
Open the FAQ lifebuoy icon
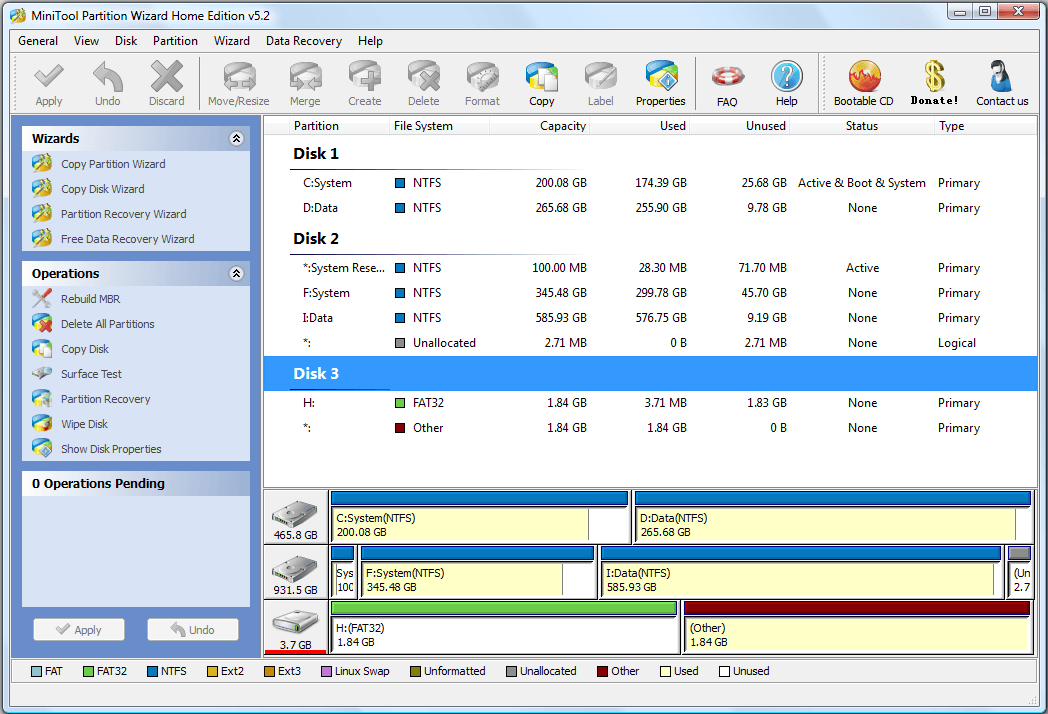pos(727,77)
